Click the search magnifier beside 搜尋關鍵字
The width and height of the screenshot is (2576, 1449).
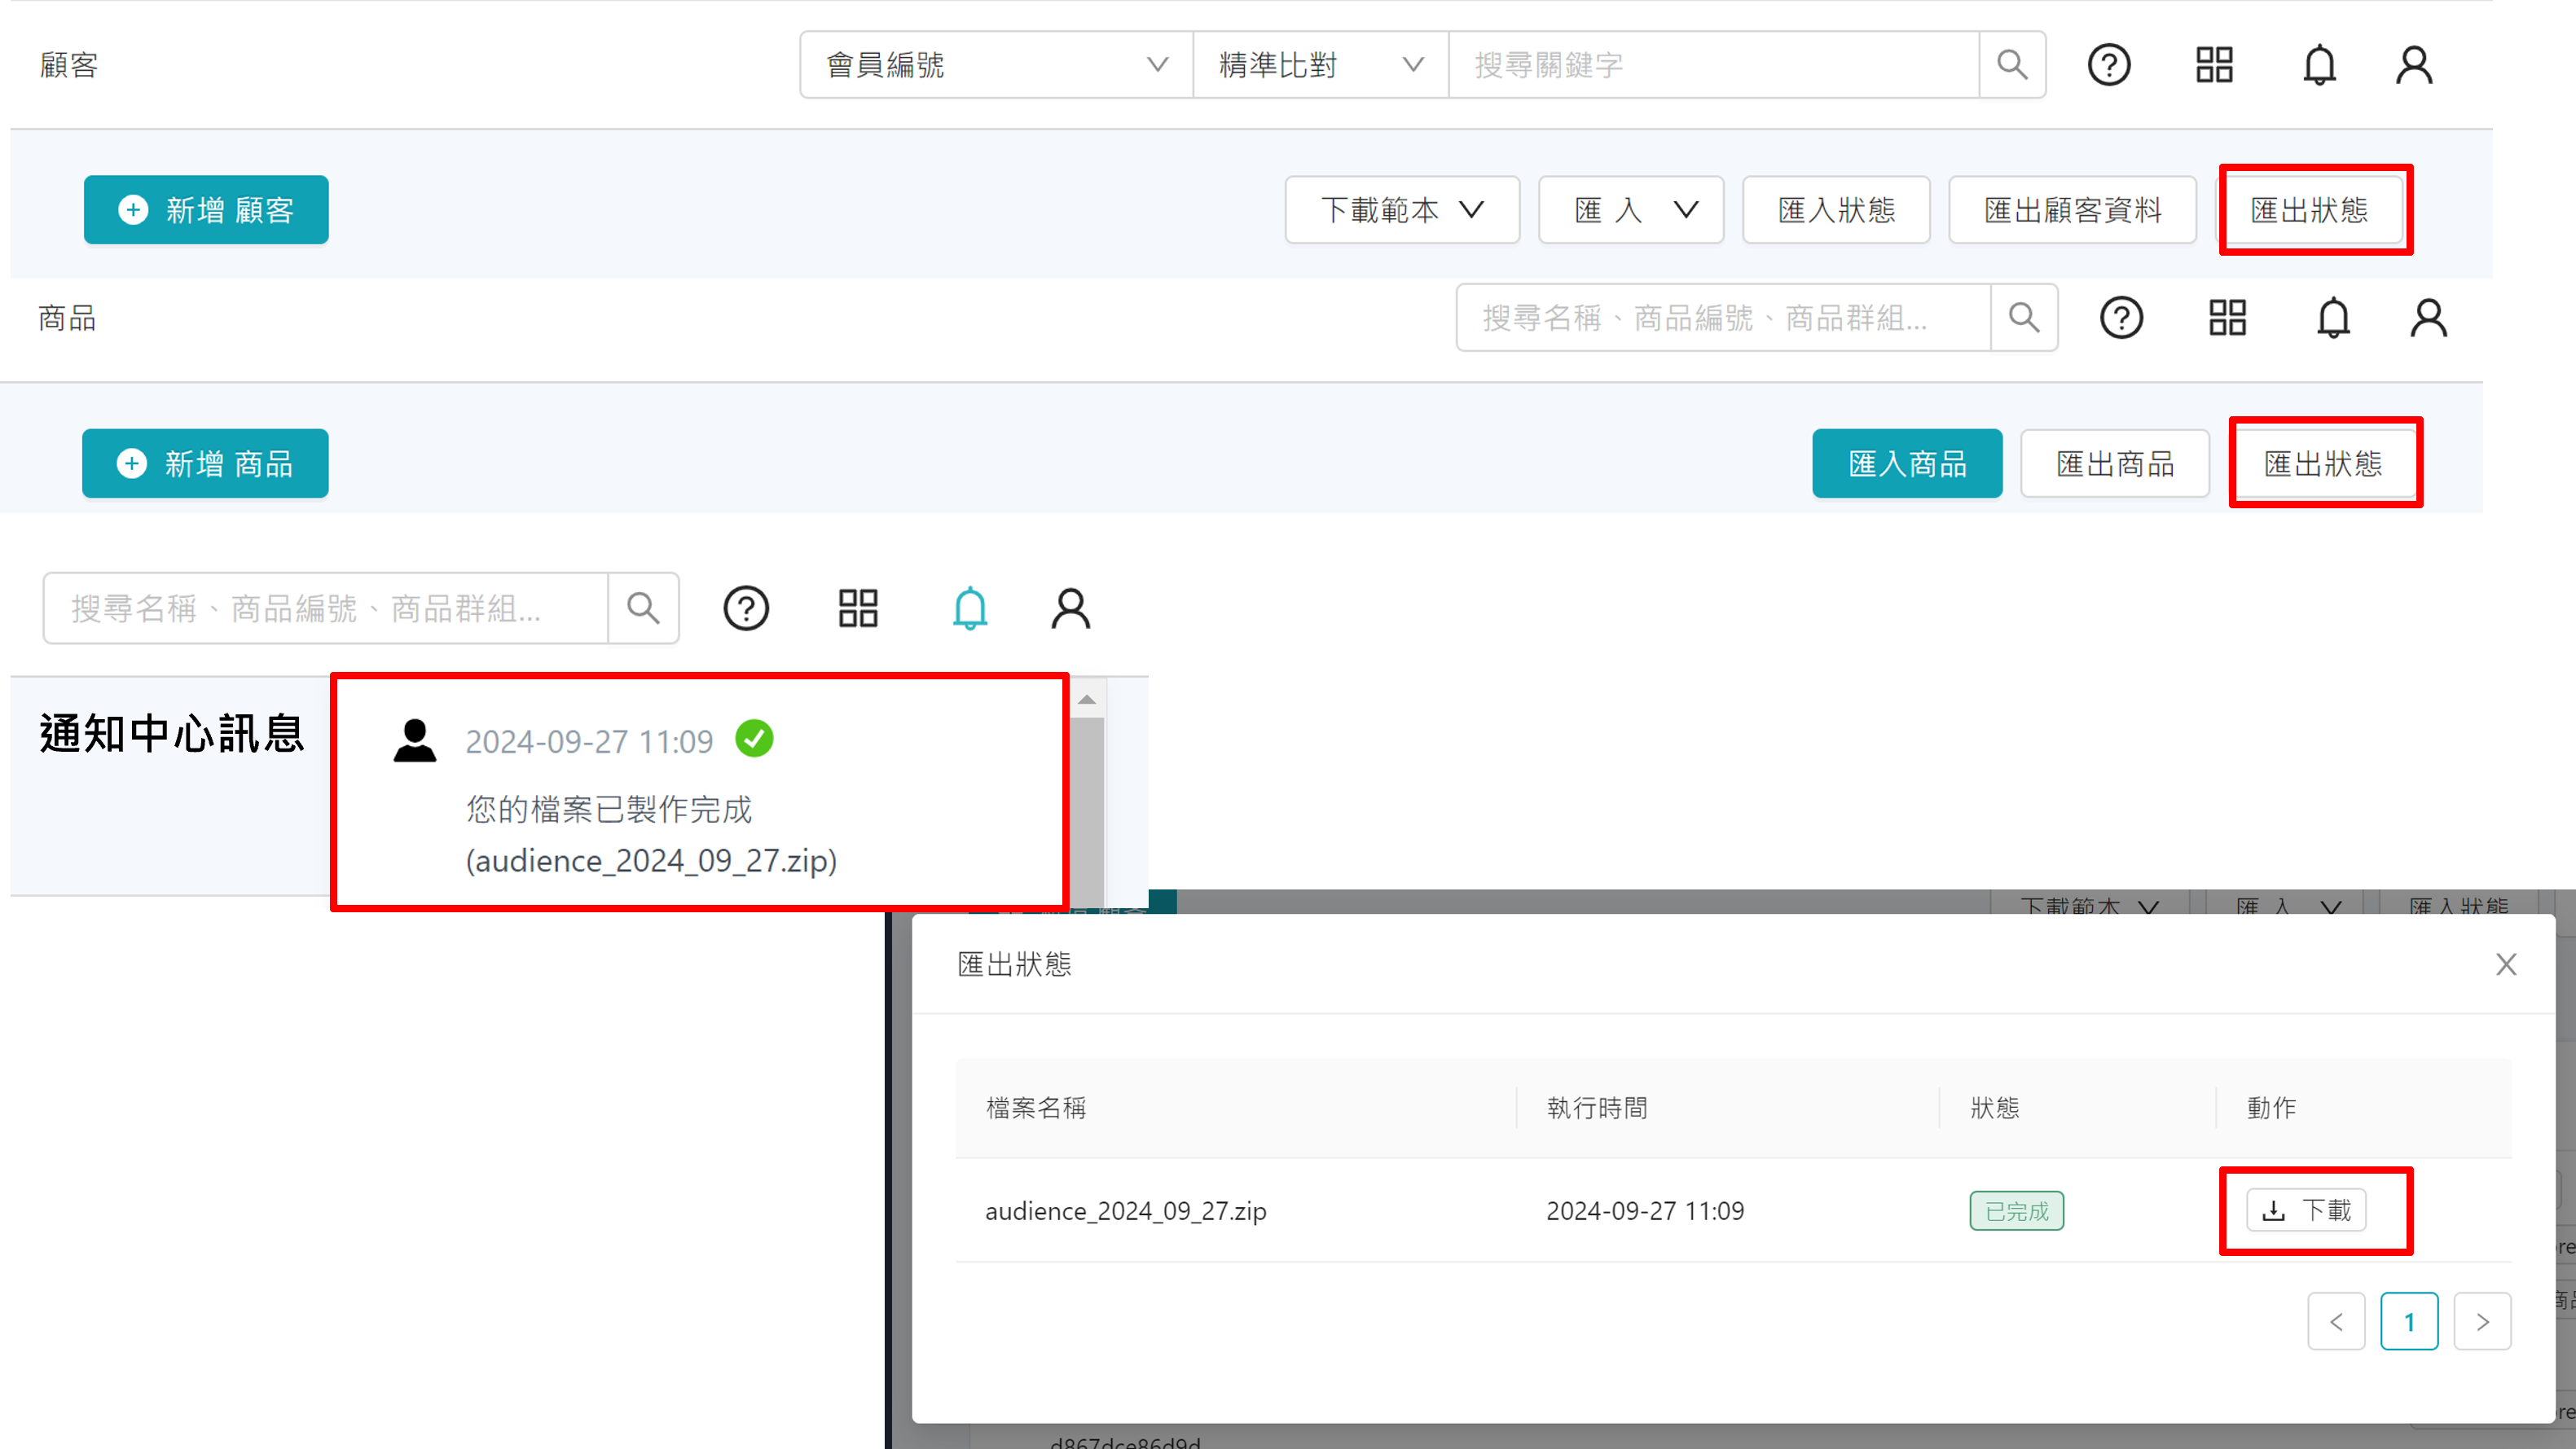pyautogui.click(x=2012, y=64)
